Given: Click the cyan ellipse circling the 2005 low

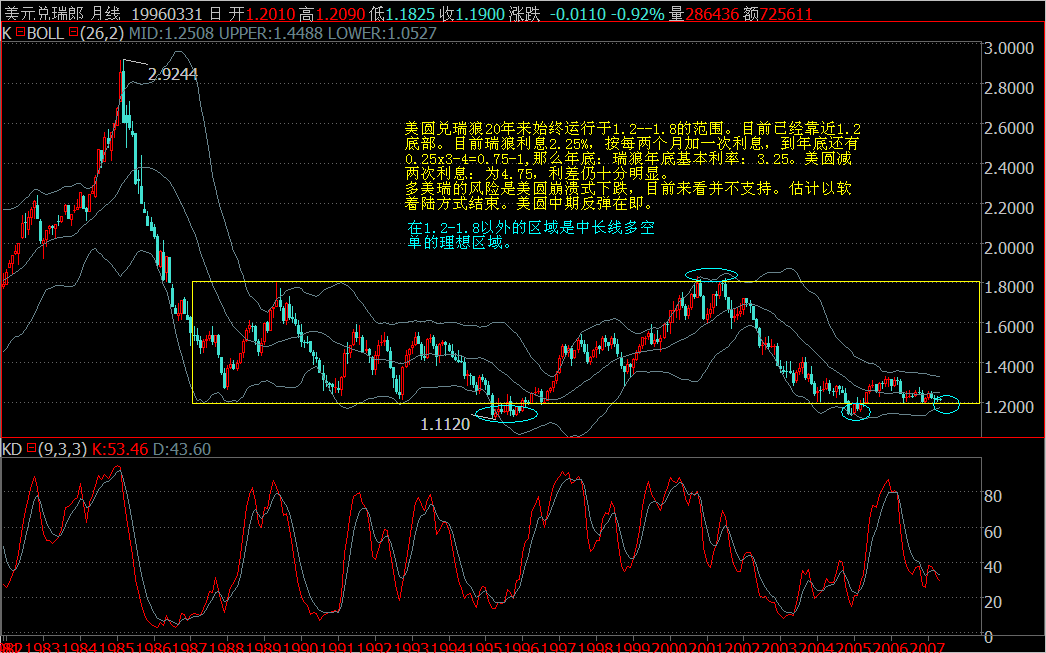Looking at the screenshot, I should [855, 412].
